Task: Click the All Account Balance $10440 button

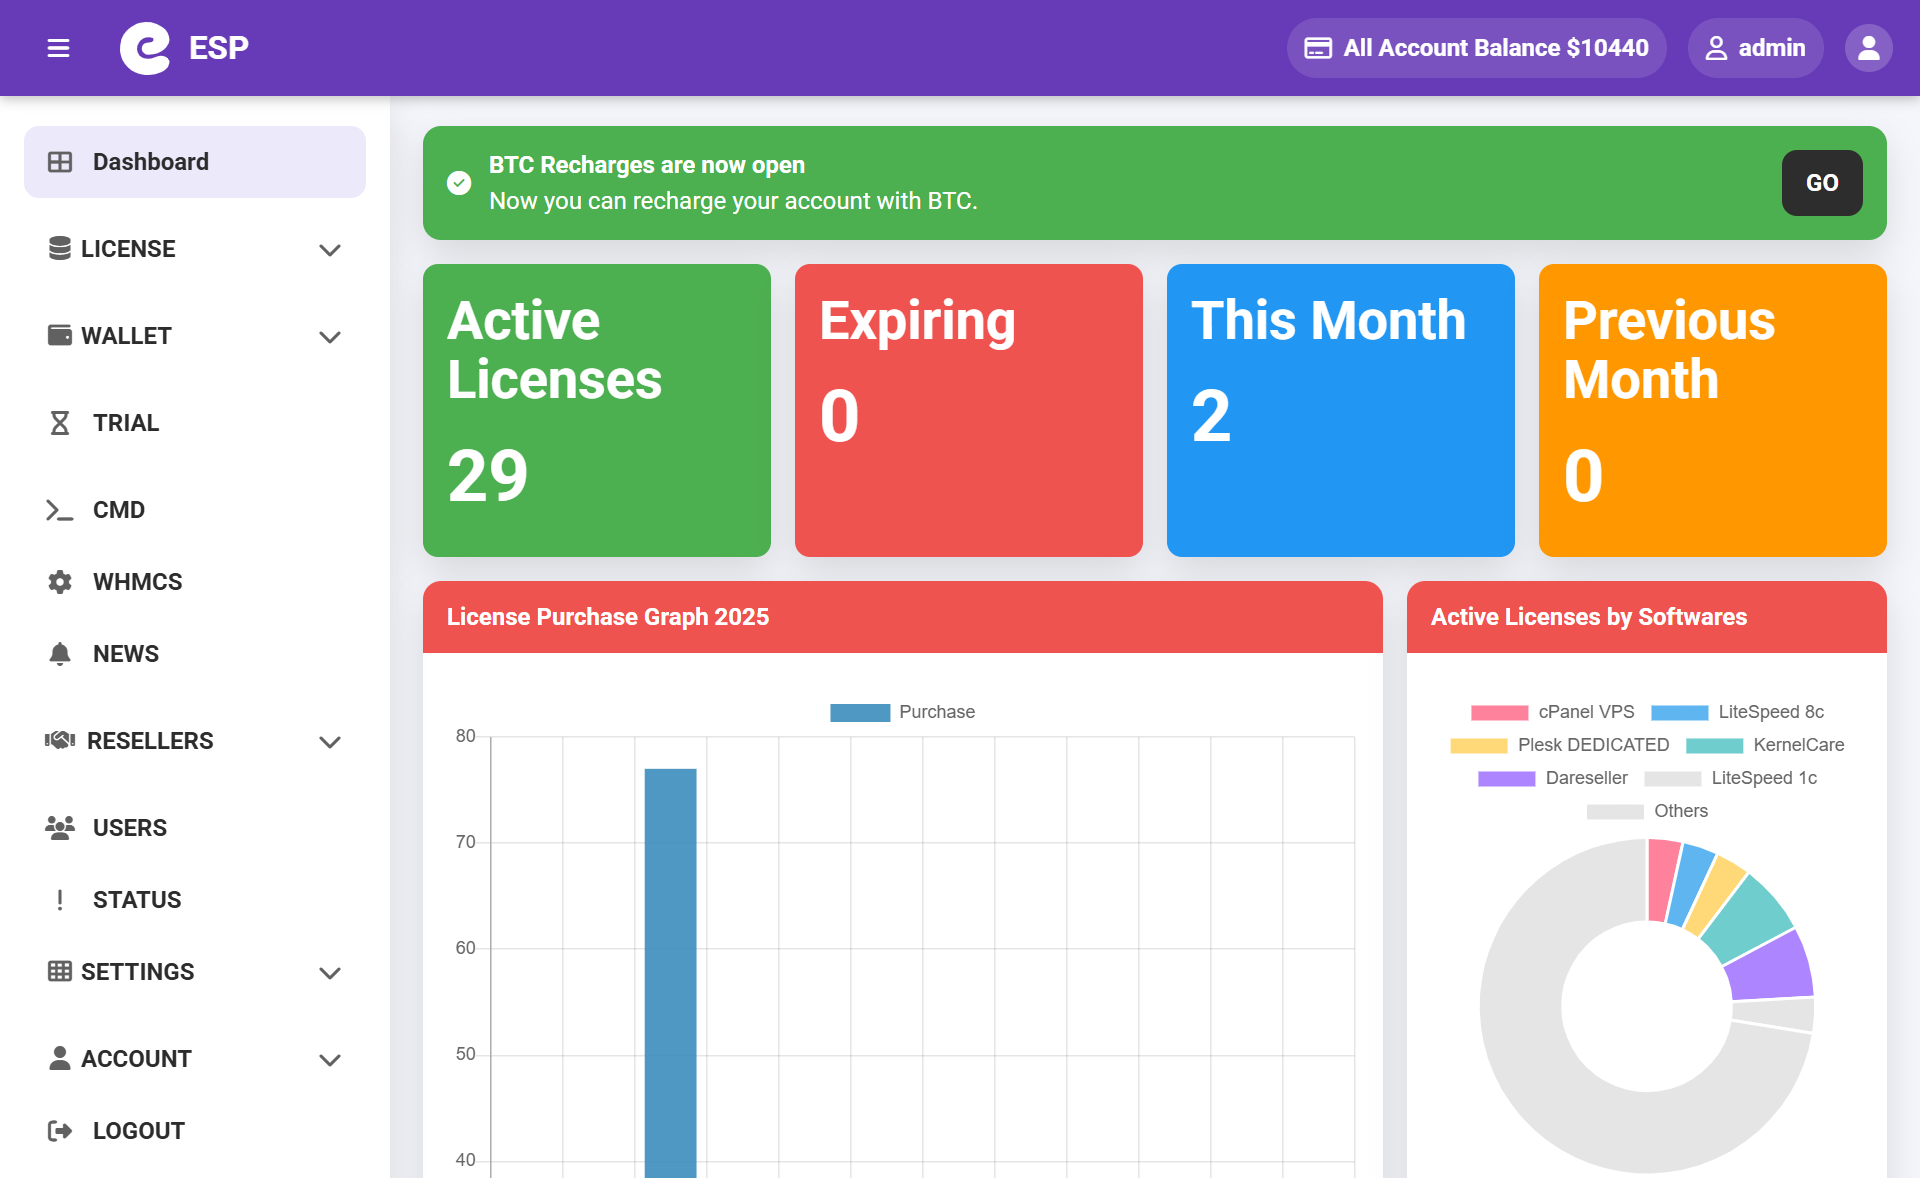Action: 1476,47
